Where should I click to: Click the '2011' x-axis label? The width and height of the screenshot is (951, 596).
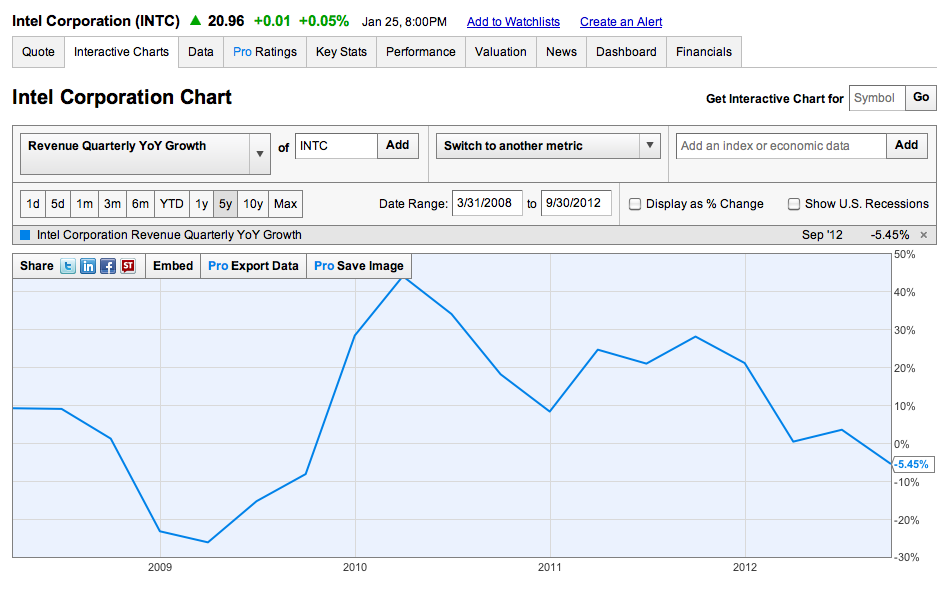tap(549, 568)
